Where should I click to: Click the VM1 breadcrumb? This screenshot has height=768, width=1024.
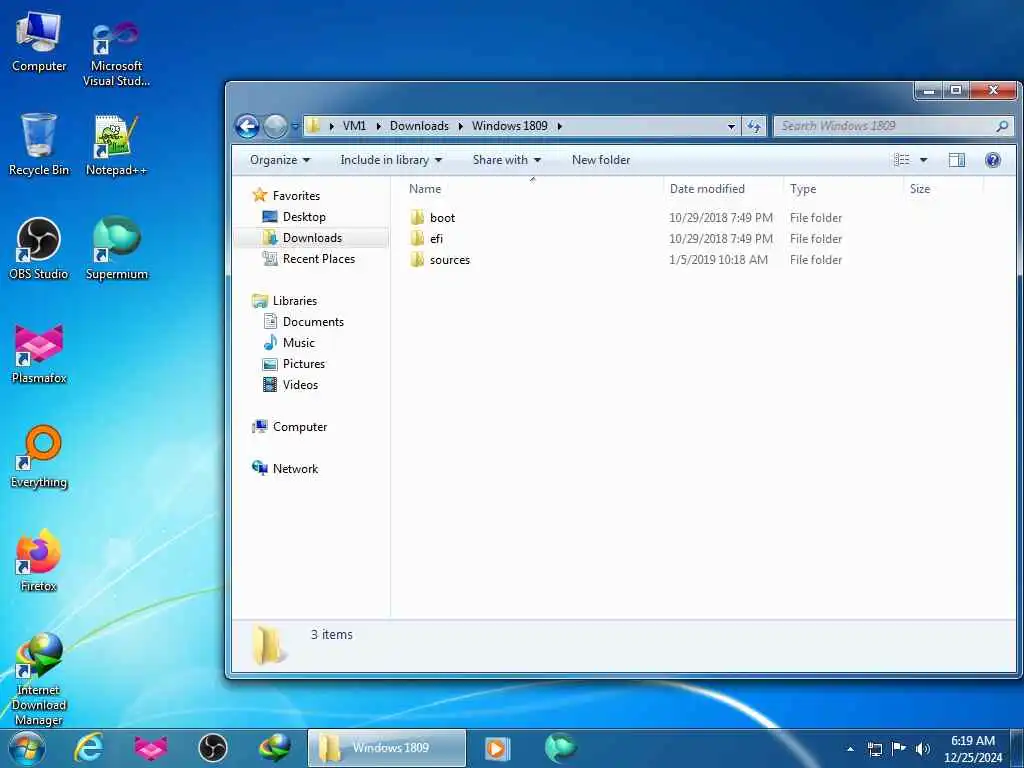tap(355, 126)
